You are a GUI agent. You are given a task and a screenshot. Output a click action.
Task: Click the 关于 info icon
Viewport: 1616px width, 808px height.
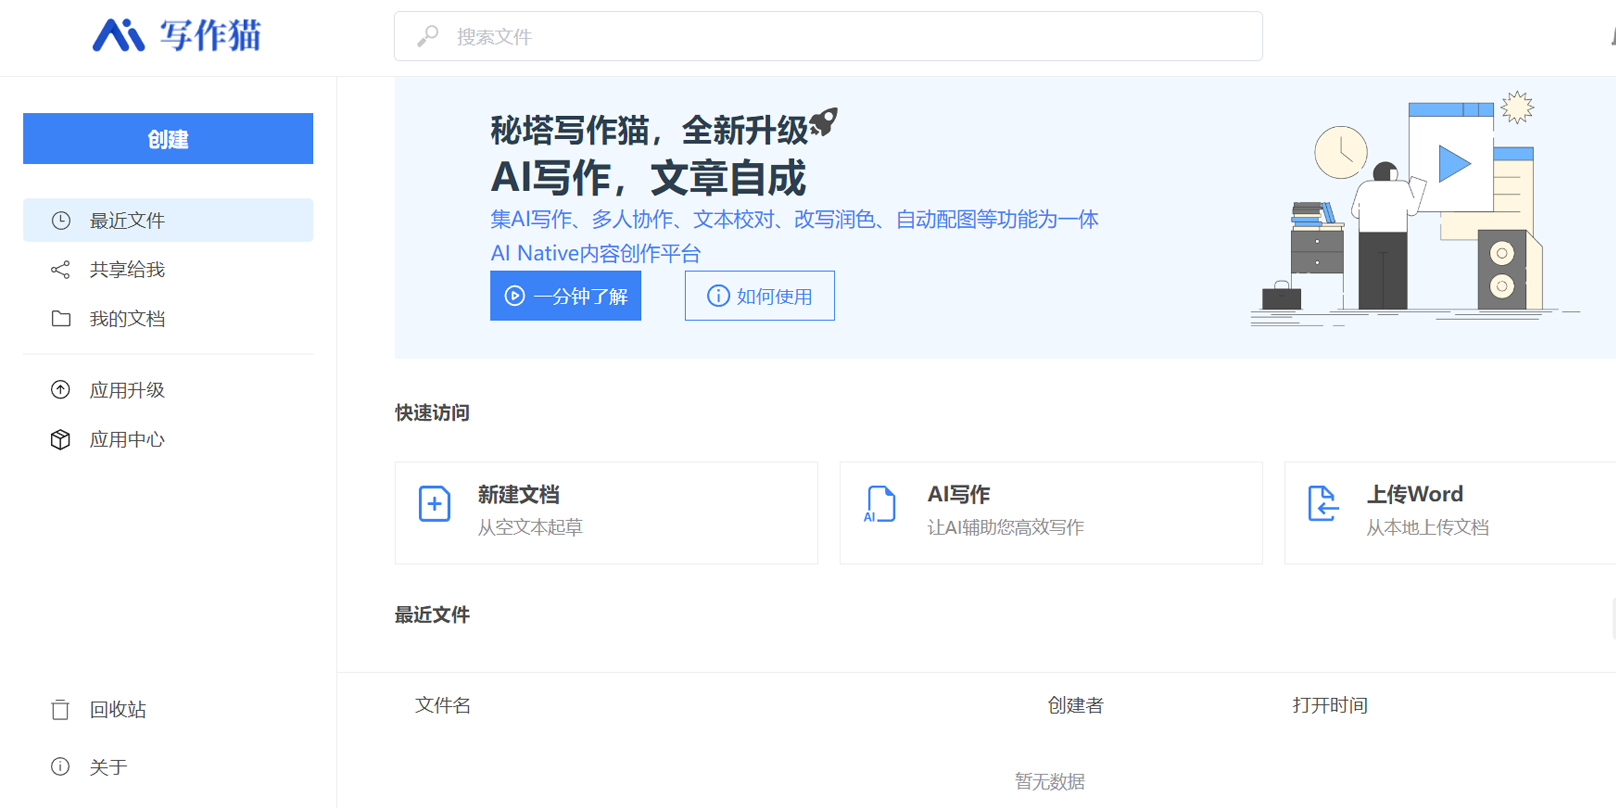point(61,767)
